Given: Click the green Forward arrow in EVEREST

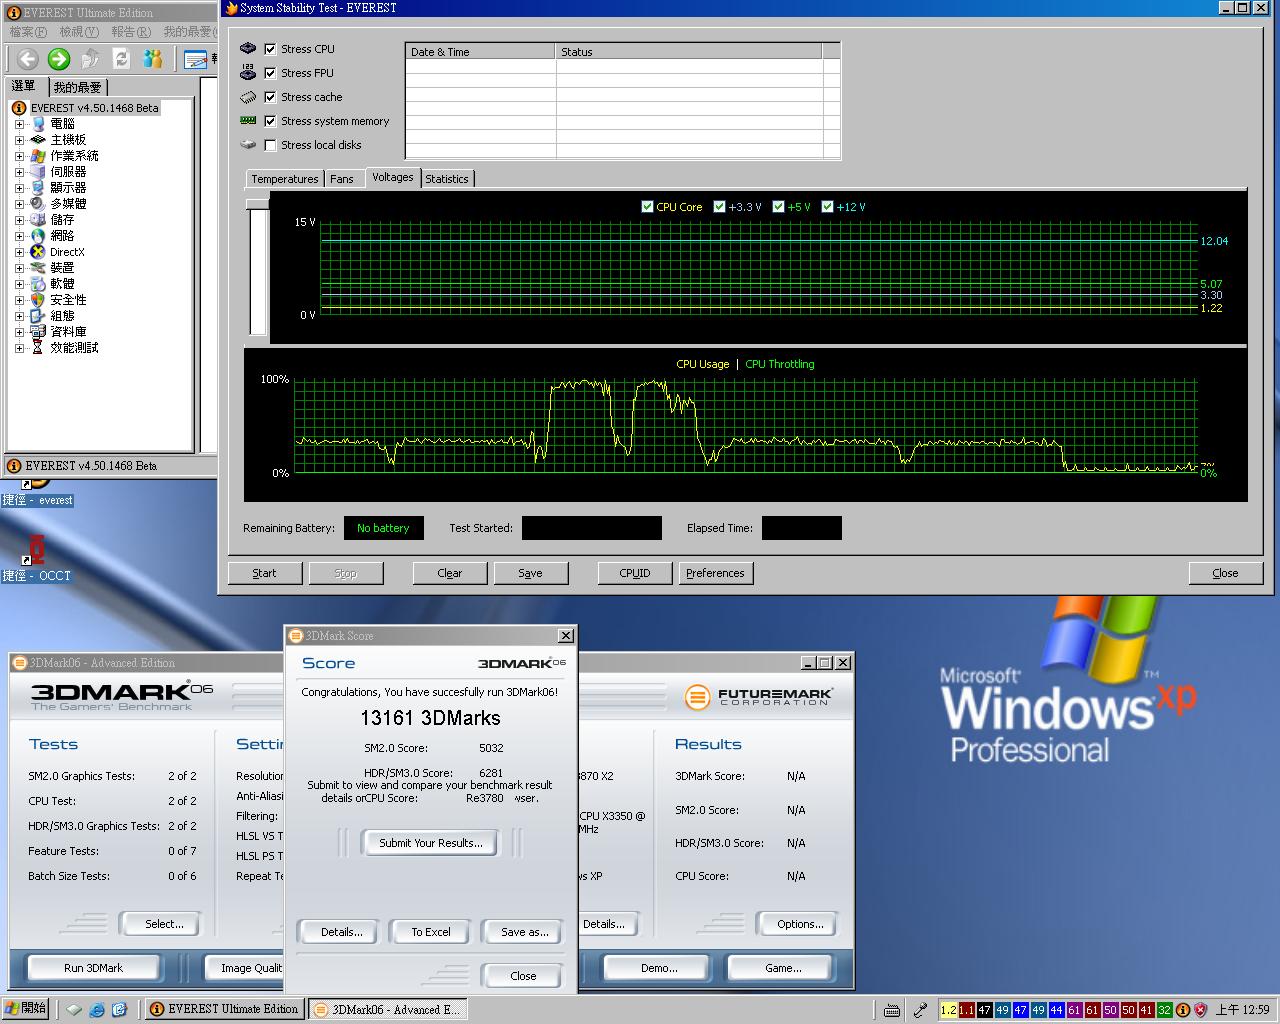Looking at the screenshot, I should click(x=59, y=59).
